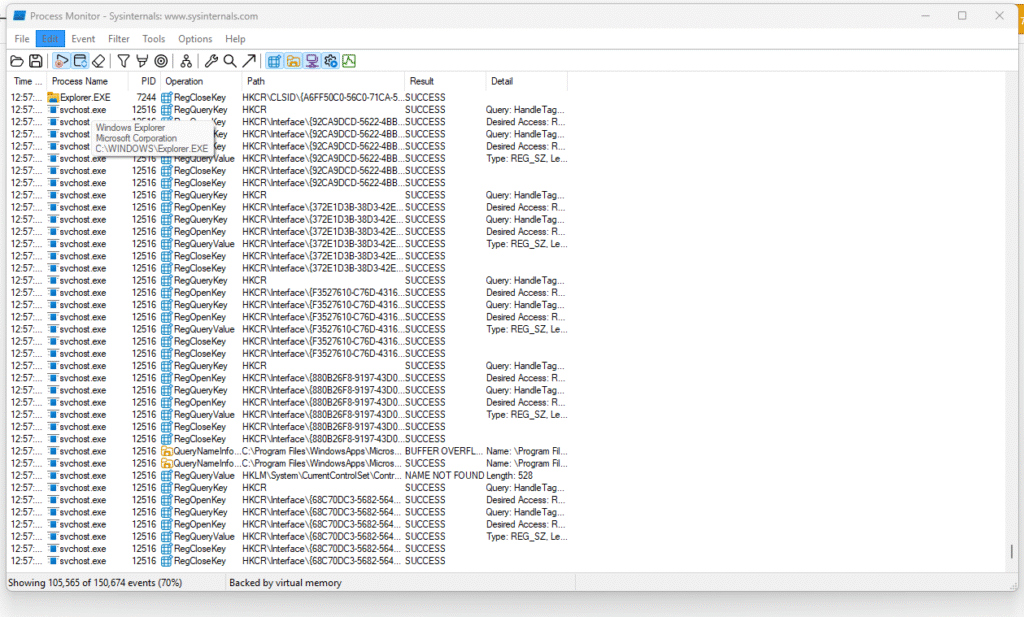Viewport: 1024px width, 617px height.
Task: Disable Show File System Activity
Action: pyautogui.click(x=293, y=61)
